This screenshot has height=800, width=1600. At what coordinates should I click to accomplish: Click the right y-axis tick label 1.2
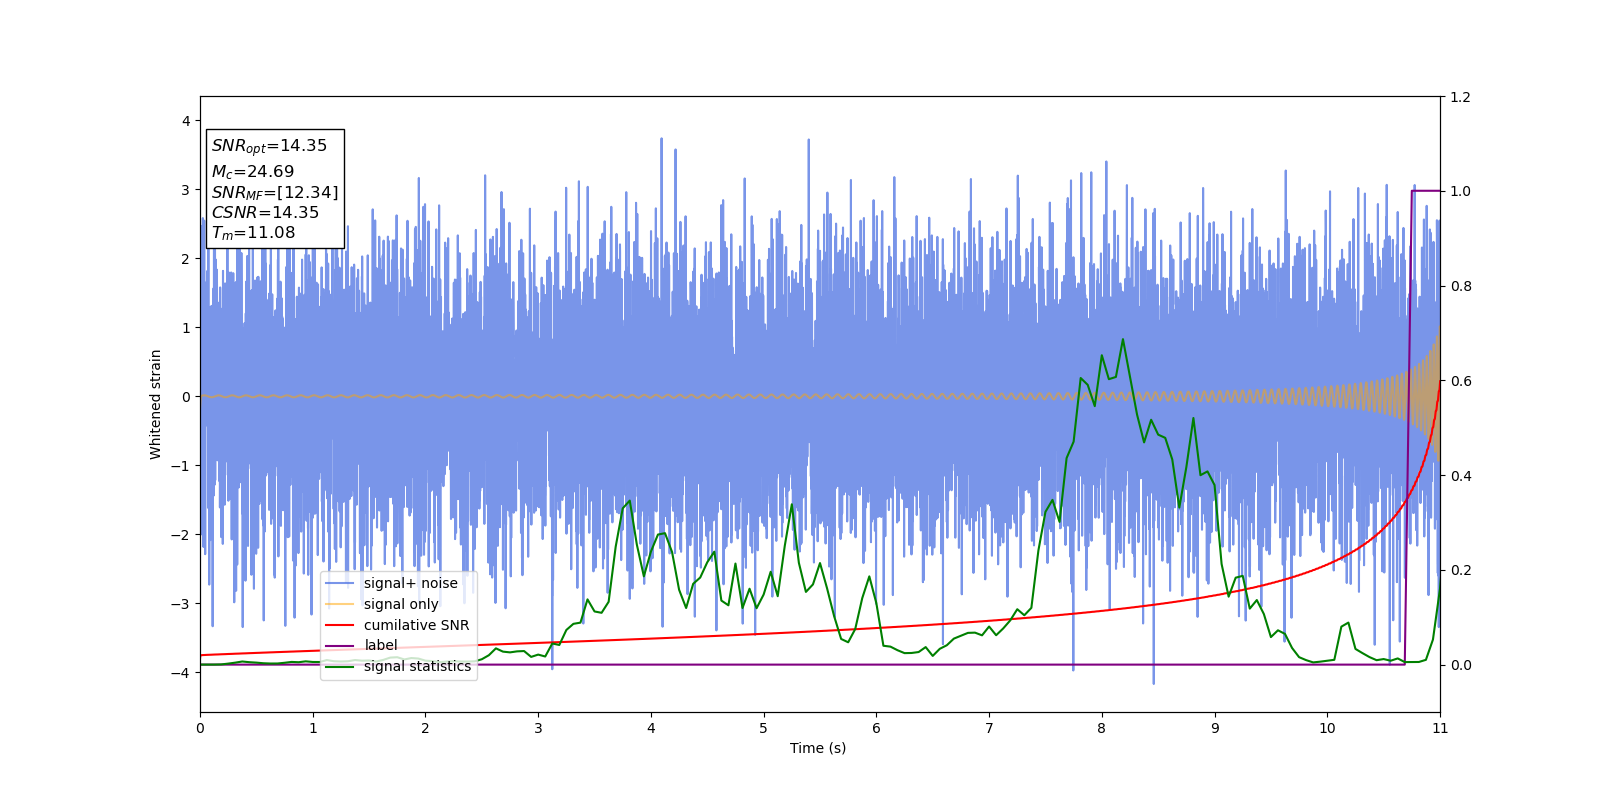1461,97
